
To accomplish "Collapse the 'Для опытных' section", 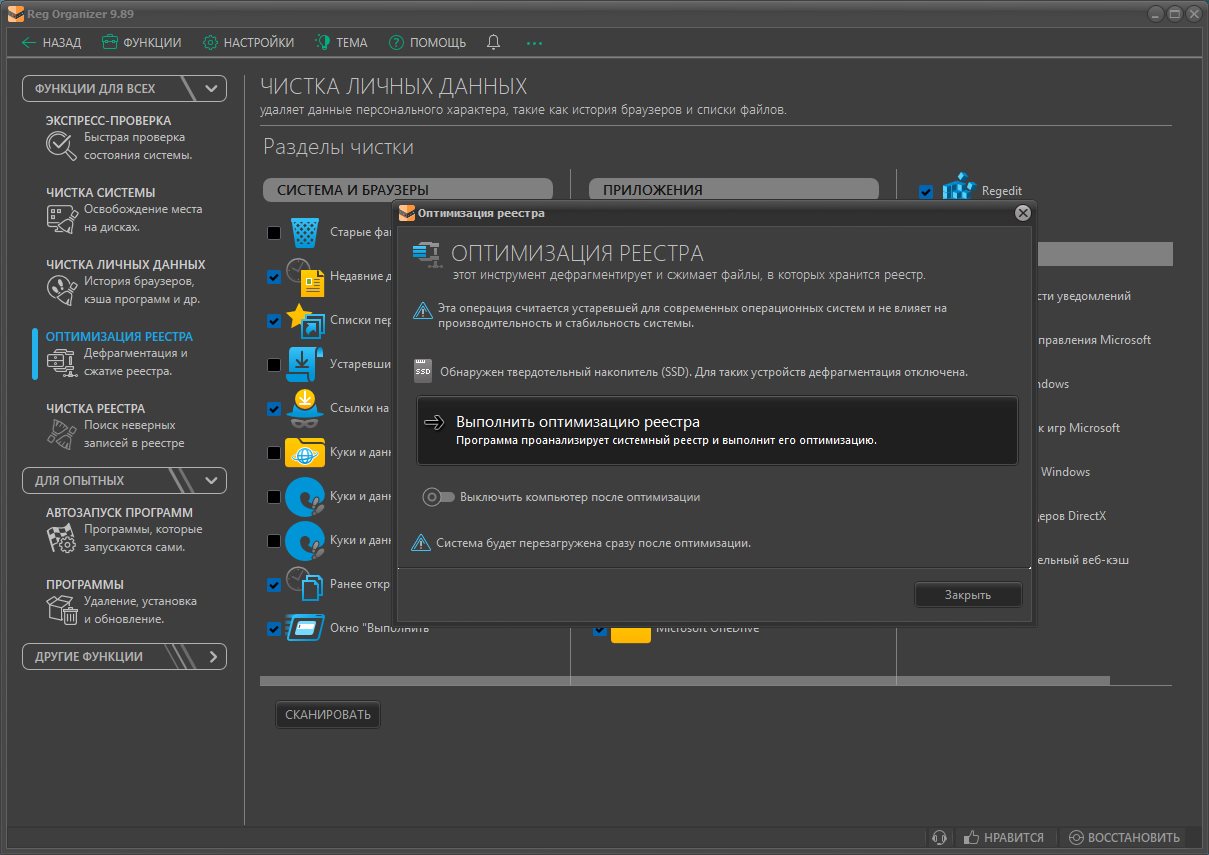I will [x=211, y=480].
